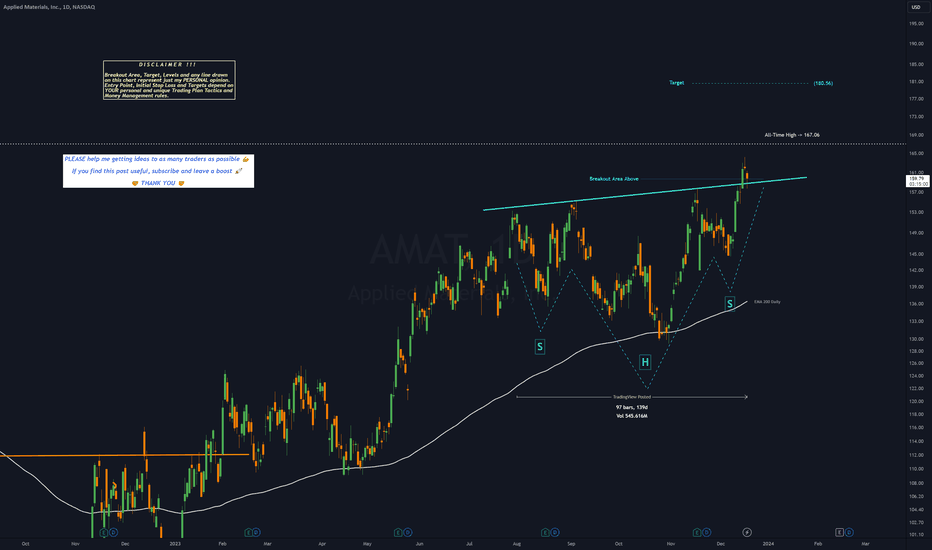932x550 pixels.
Task: Click the Breakout Area Above label
Action: [614, 178]
